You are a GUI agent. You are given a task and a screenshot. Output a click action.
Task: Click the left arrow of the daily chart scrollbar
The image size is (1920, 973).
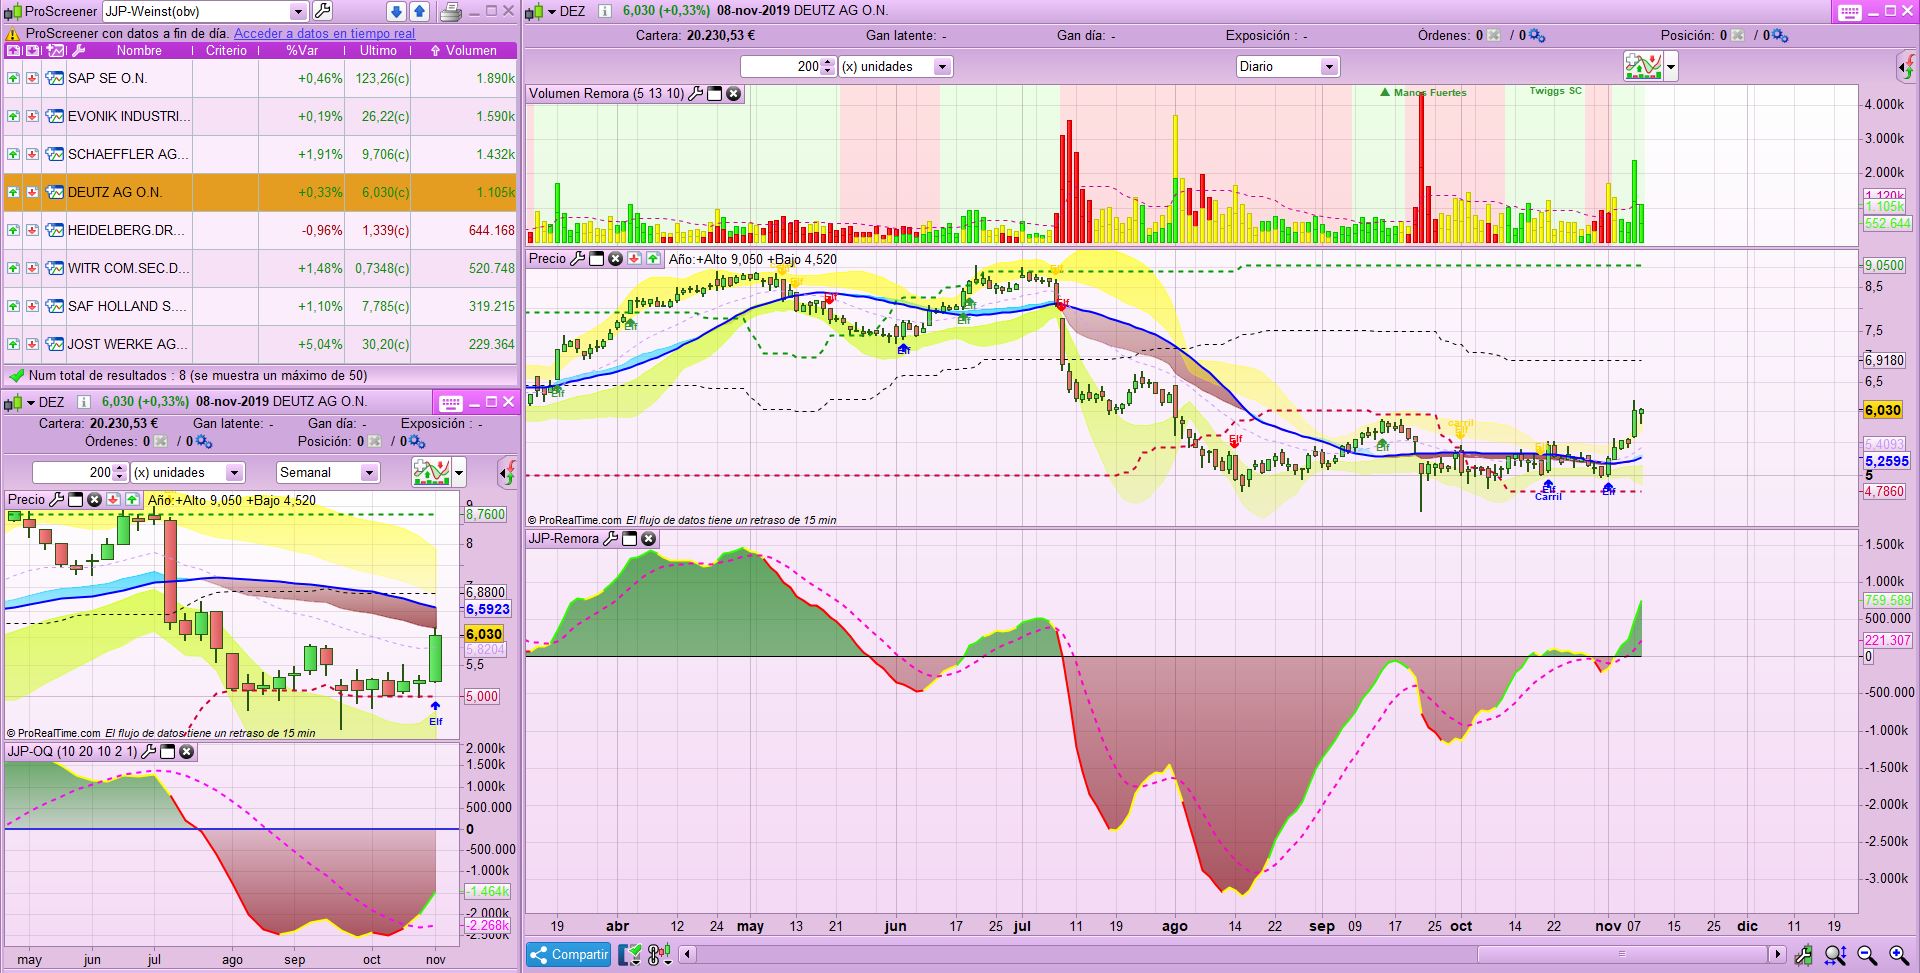point(688,954)
